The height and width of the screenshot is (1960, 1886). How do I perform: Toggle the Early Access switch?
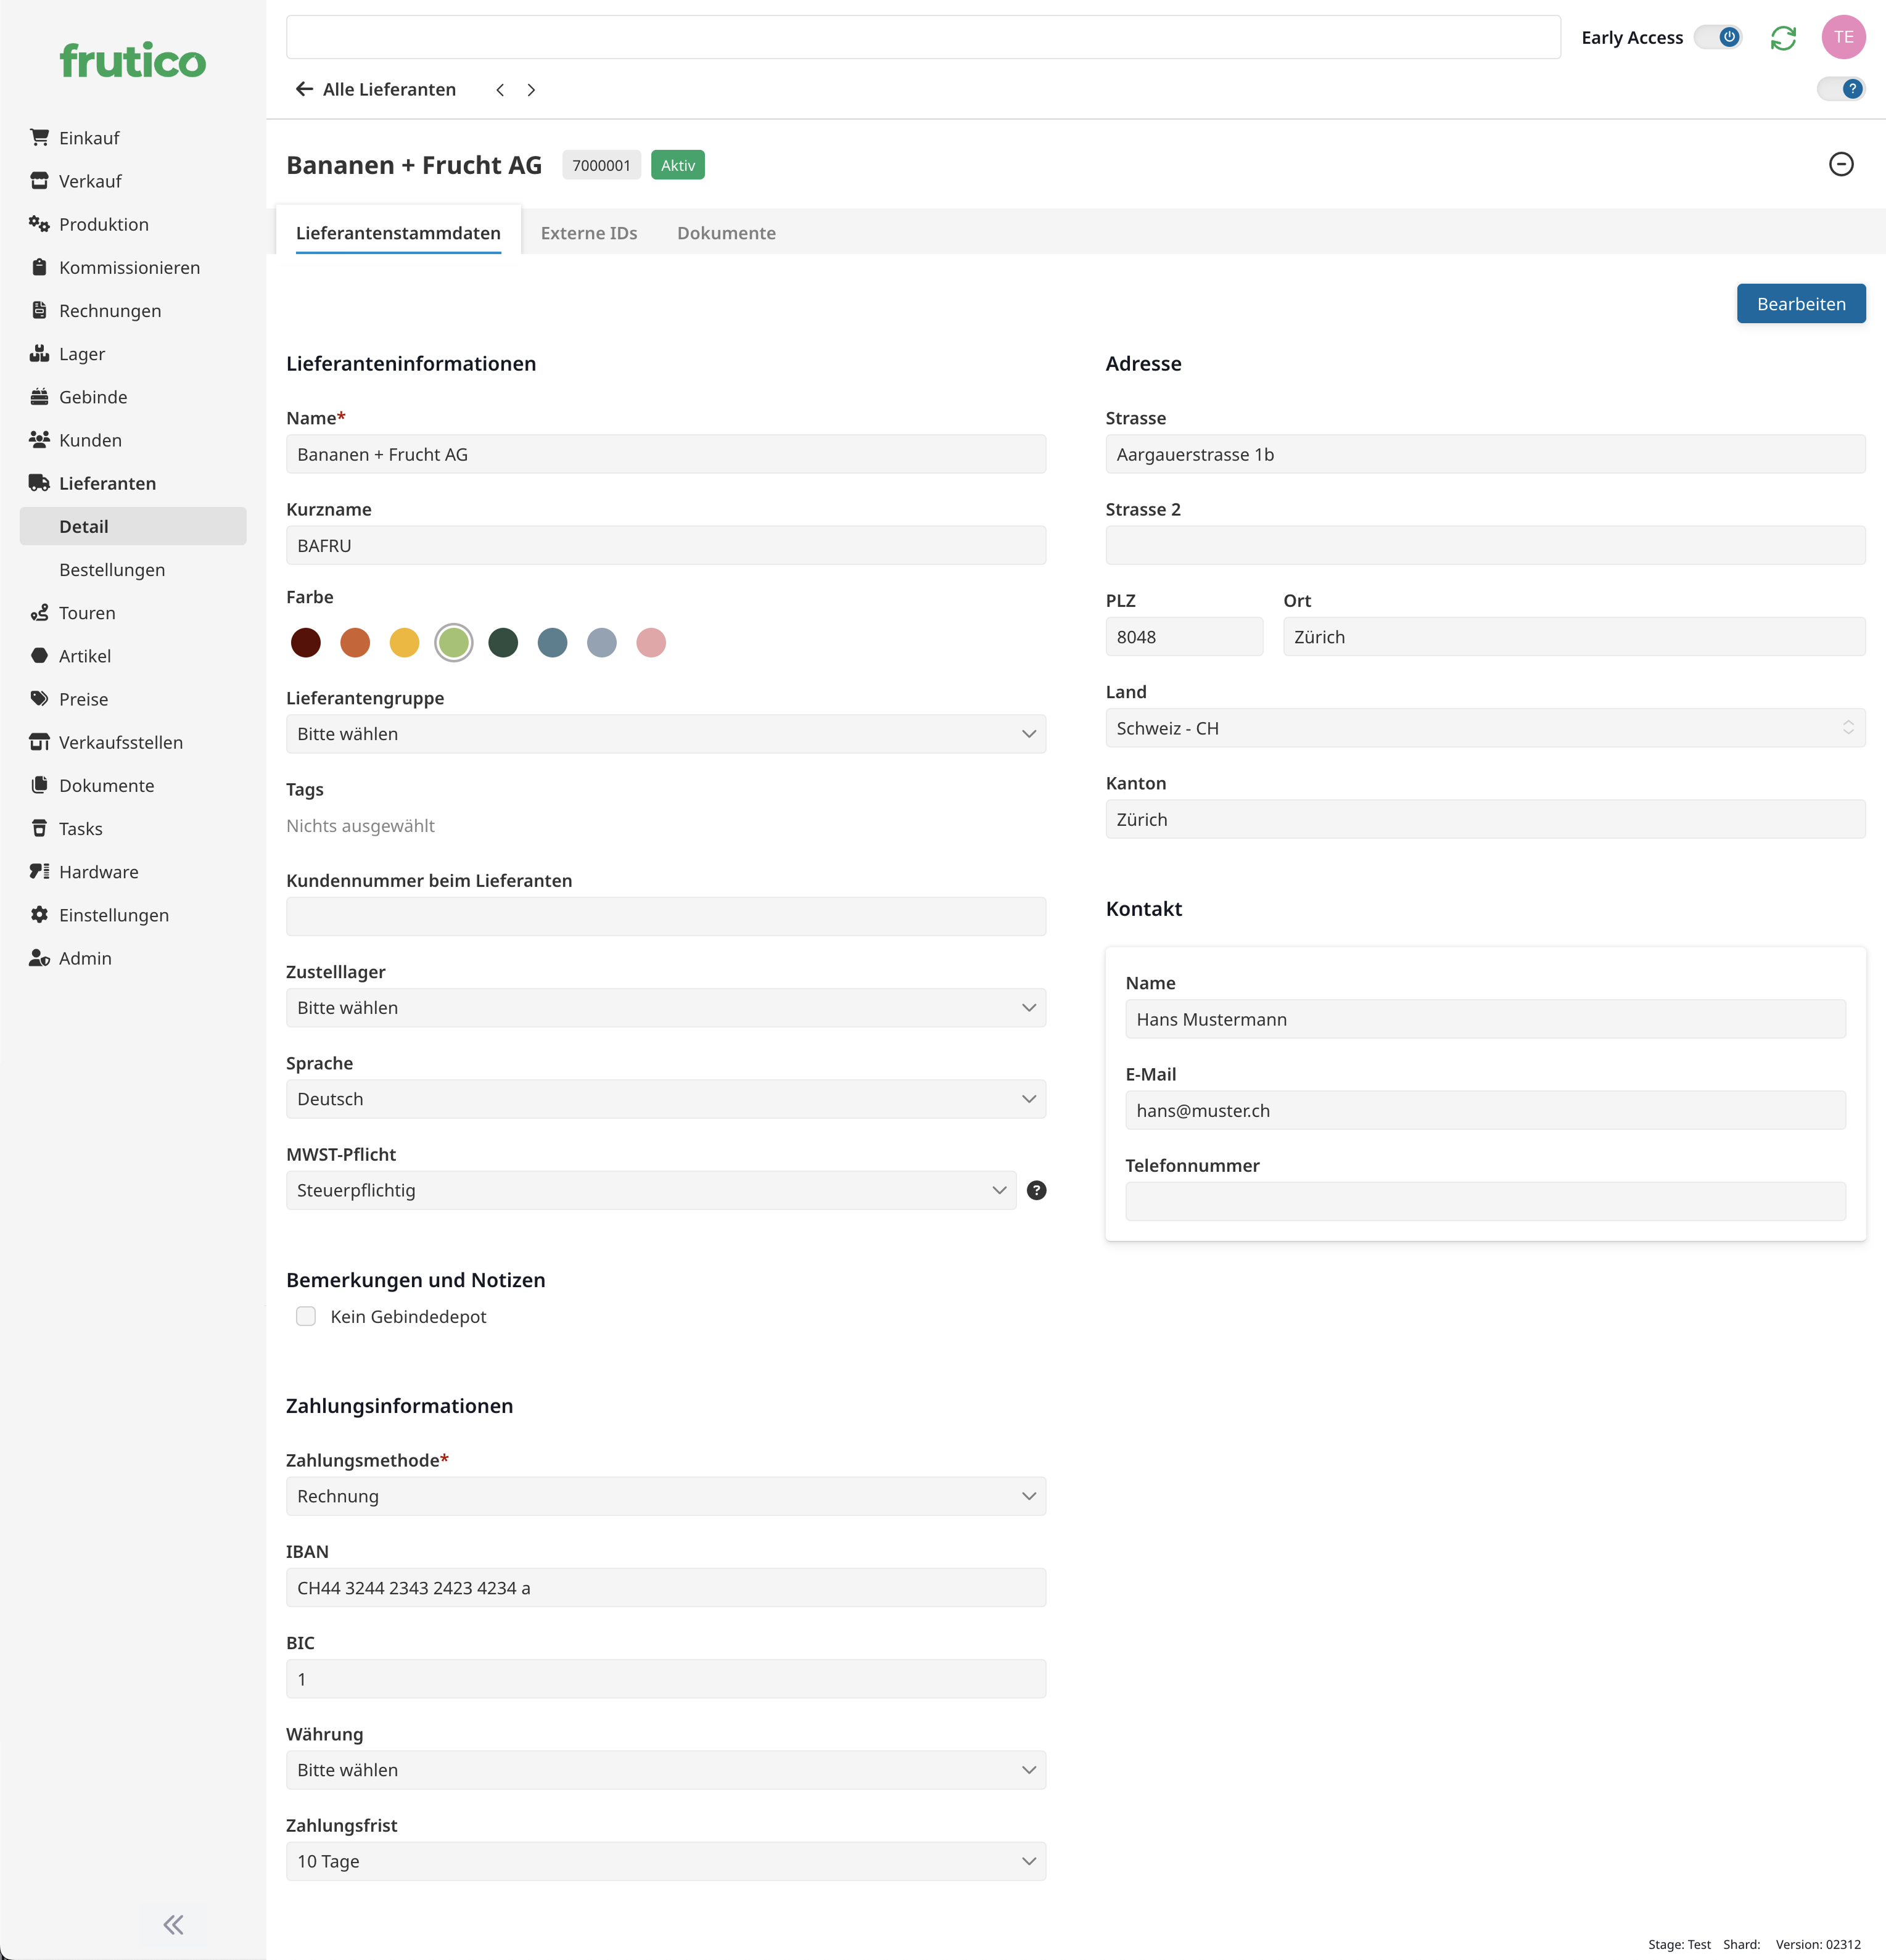[1719, 38]
